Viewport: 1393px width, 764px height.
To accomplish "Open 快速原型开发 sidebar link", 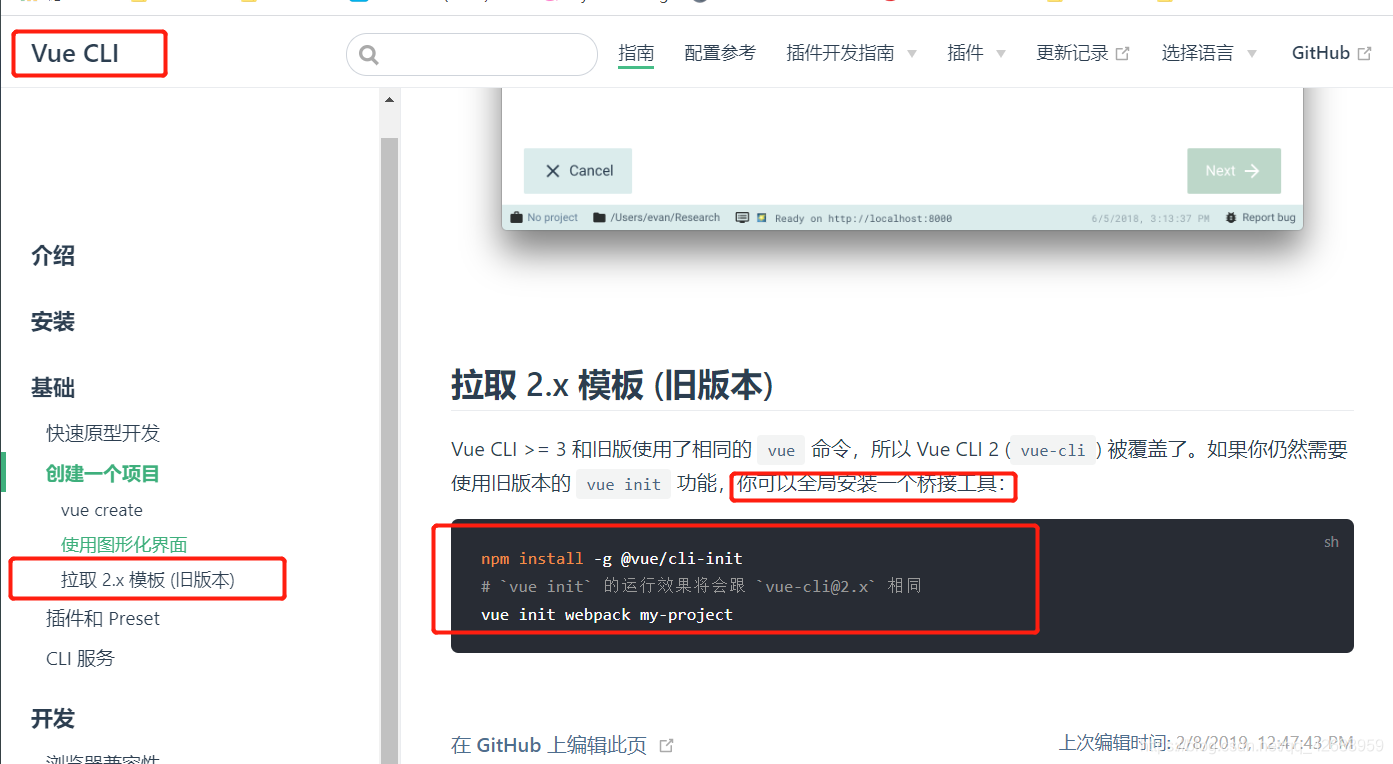I will pos(103,433).
